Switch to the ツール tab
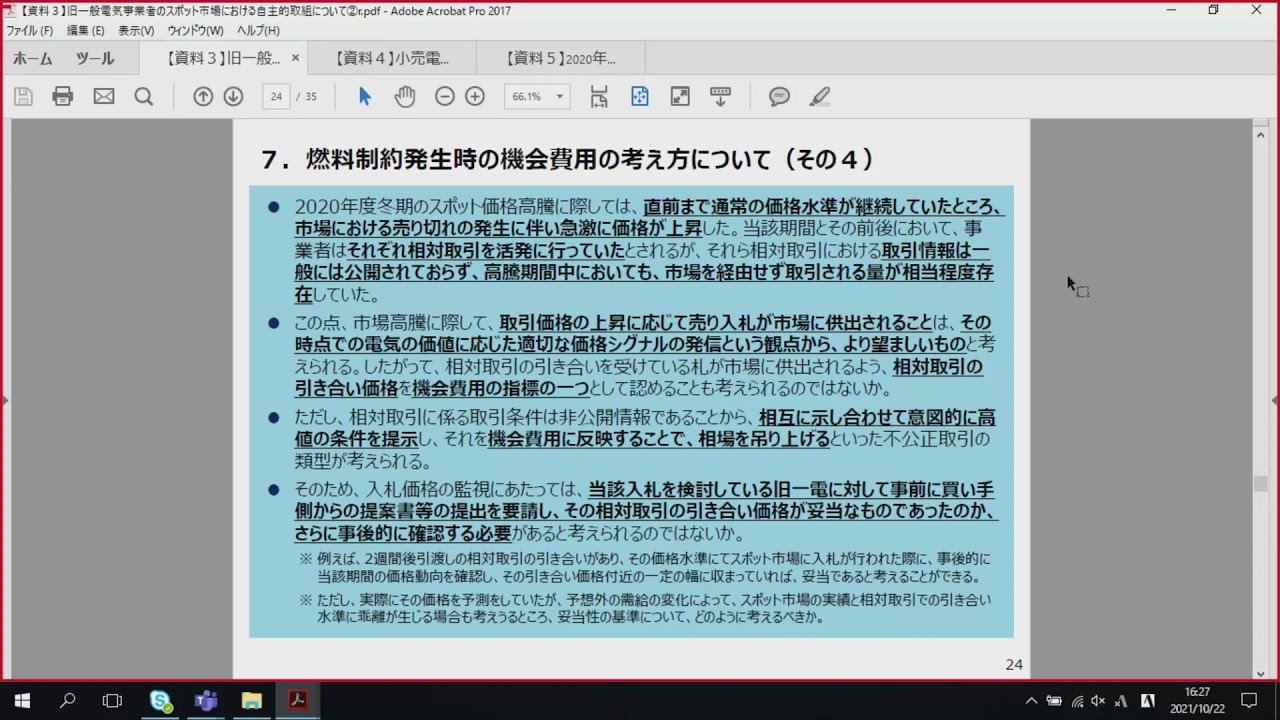The height and width of the screenshot is (720, 1280). (95, 59)
